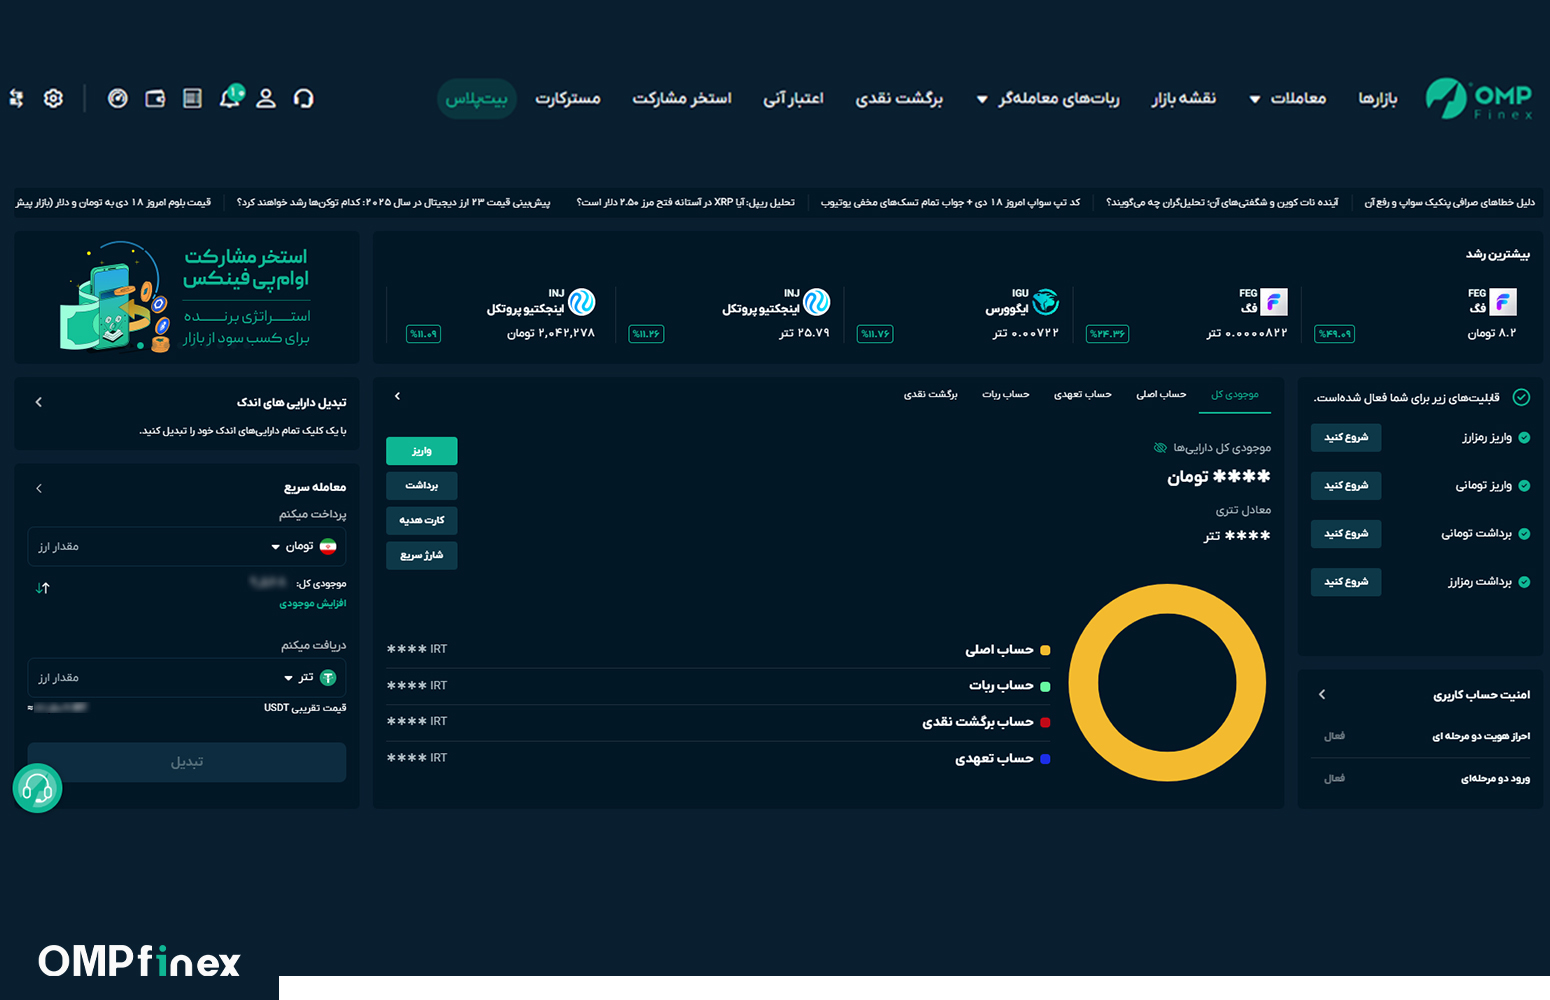Open the user profile icon
Image resolution: width=1550 pixels, height=1000 pixels.
point(266,98)
